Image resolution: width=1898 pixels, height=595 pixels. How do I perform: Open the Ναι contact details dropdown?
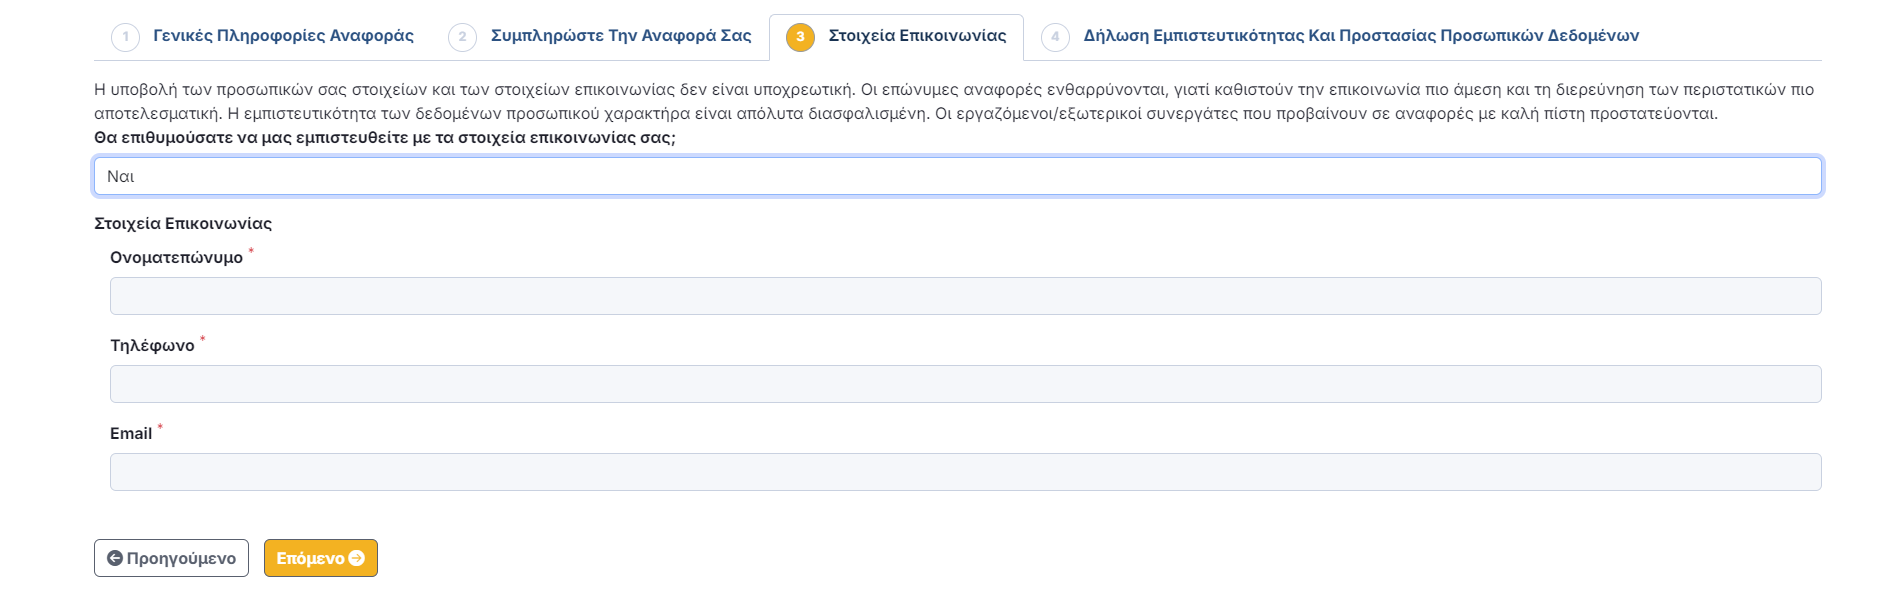click(x=957, y=176)
